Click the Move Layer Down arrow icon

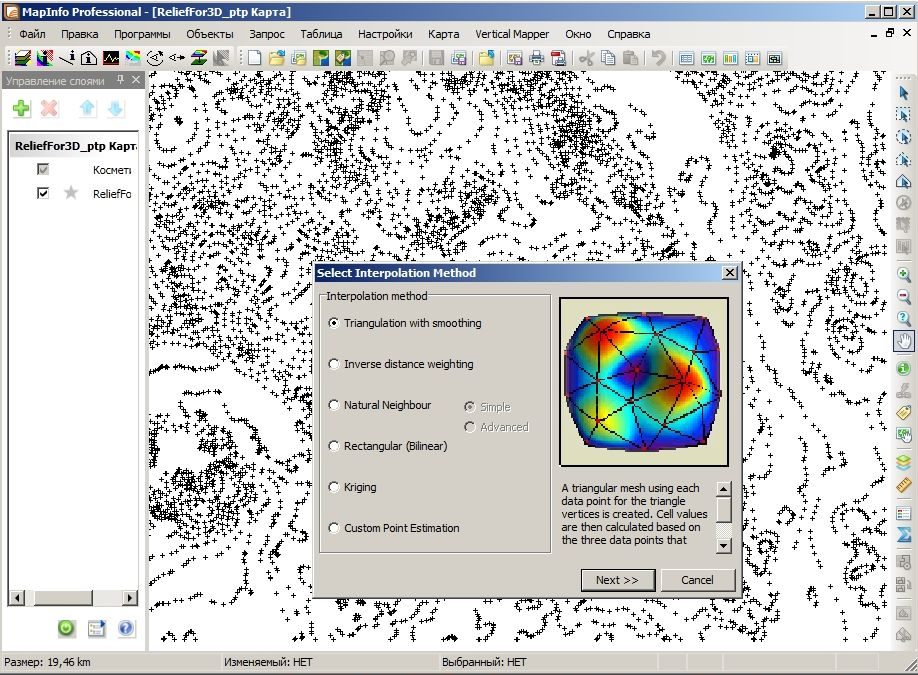pos(115,108)
